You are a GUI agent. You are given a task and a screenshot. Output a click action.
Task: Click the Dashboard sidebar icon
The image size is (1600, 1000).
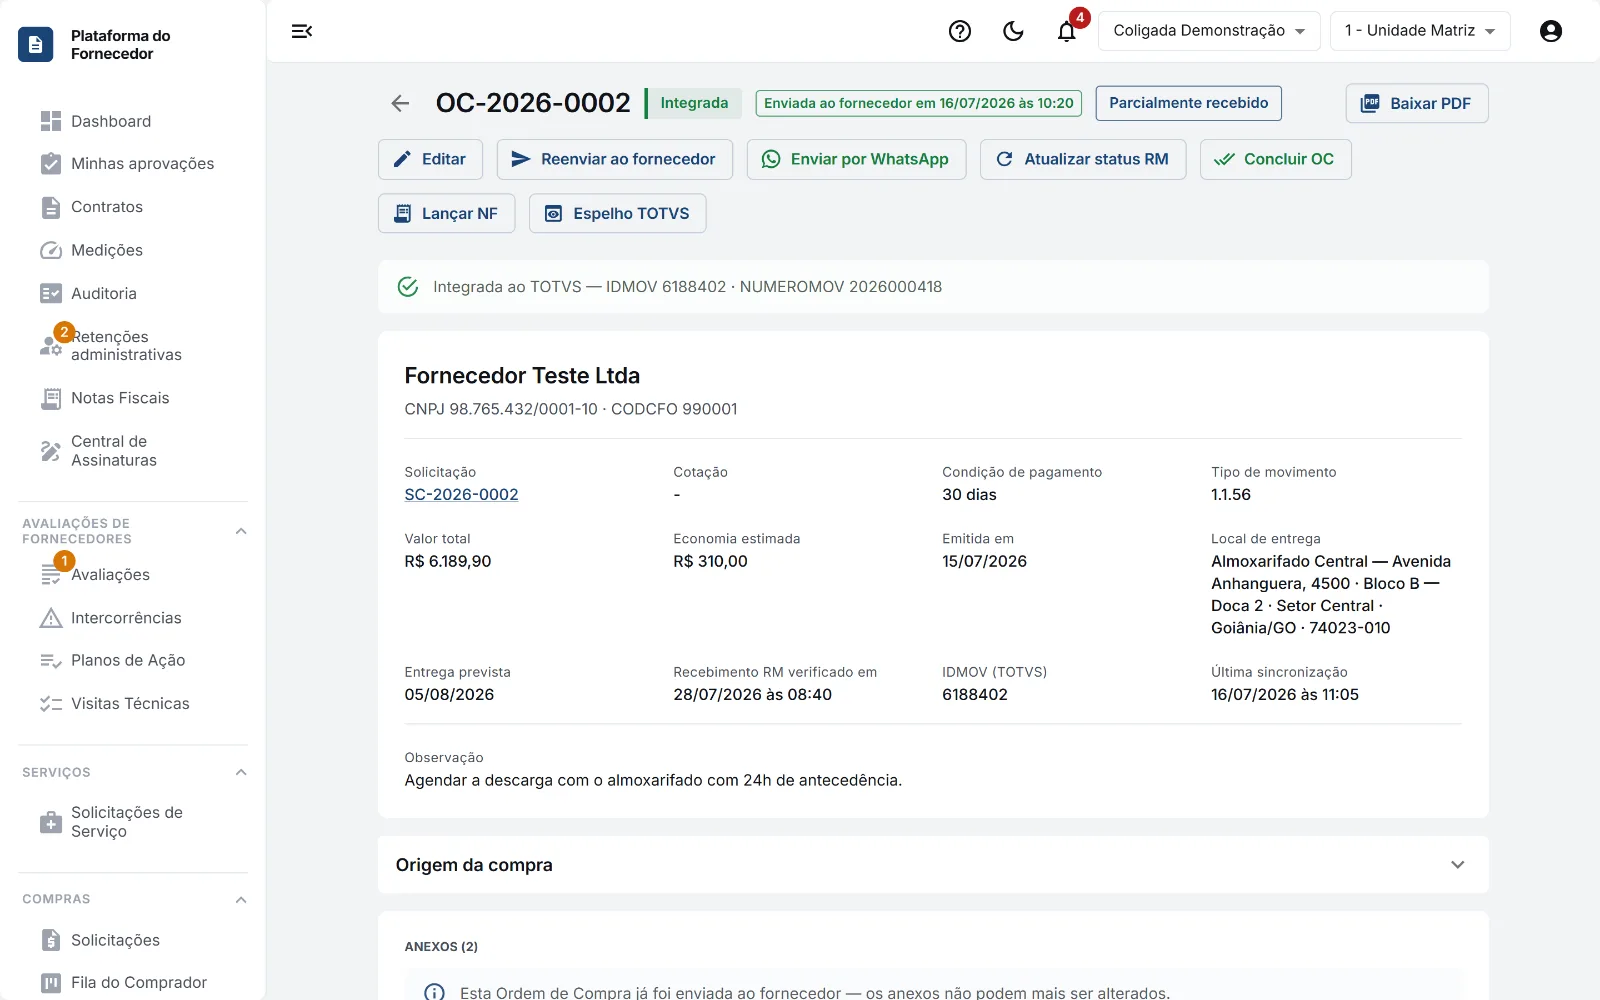point(51,121)
